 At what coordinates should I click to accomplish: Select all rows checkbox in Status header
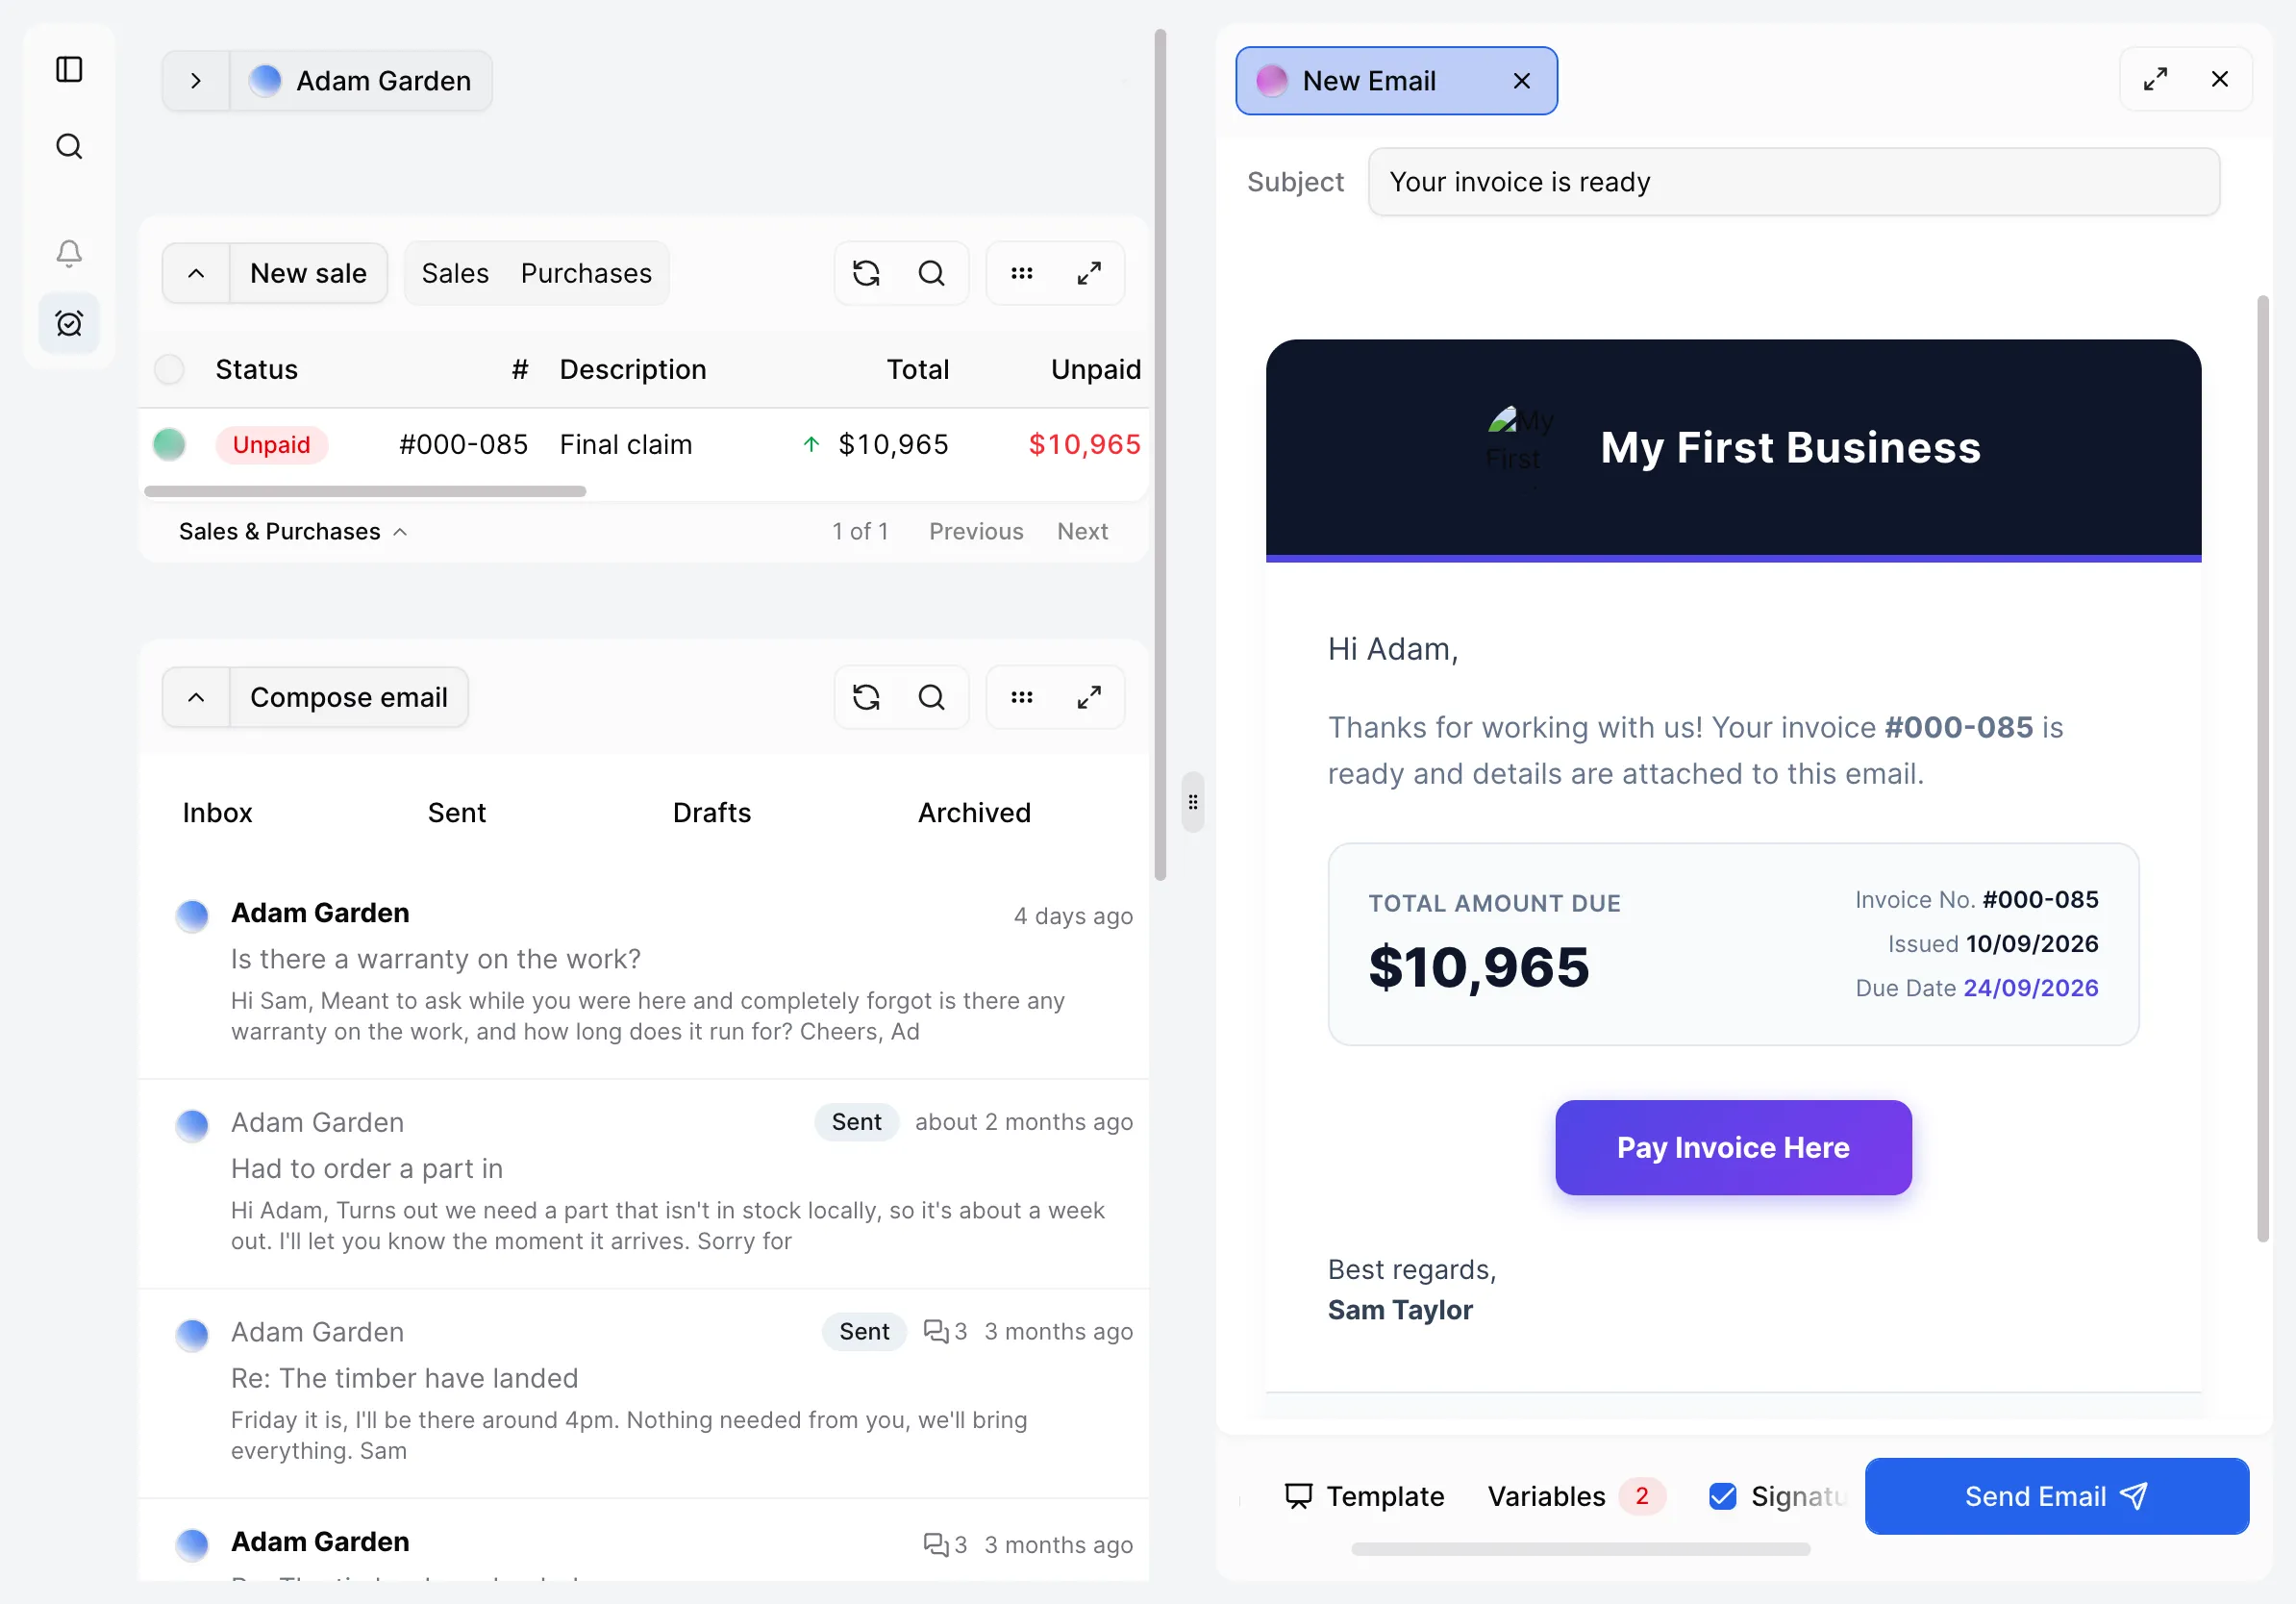click(169, 369)
